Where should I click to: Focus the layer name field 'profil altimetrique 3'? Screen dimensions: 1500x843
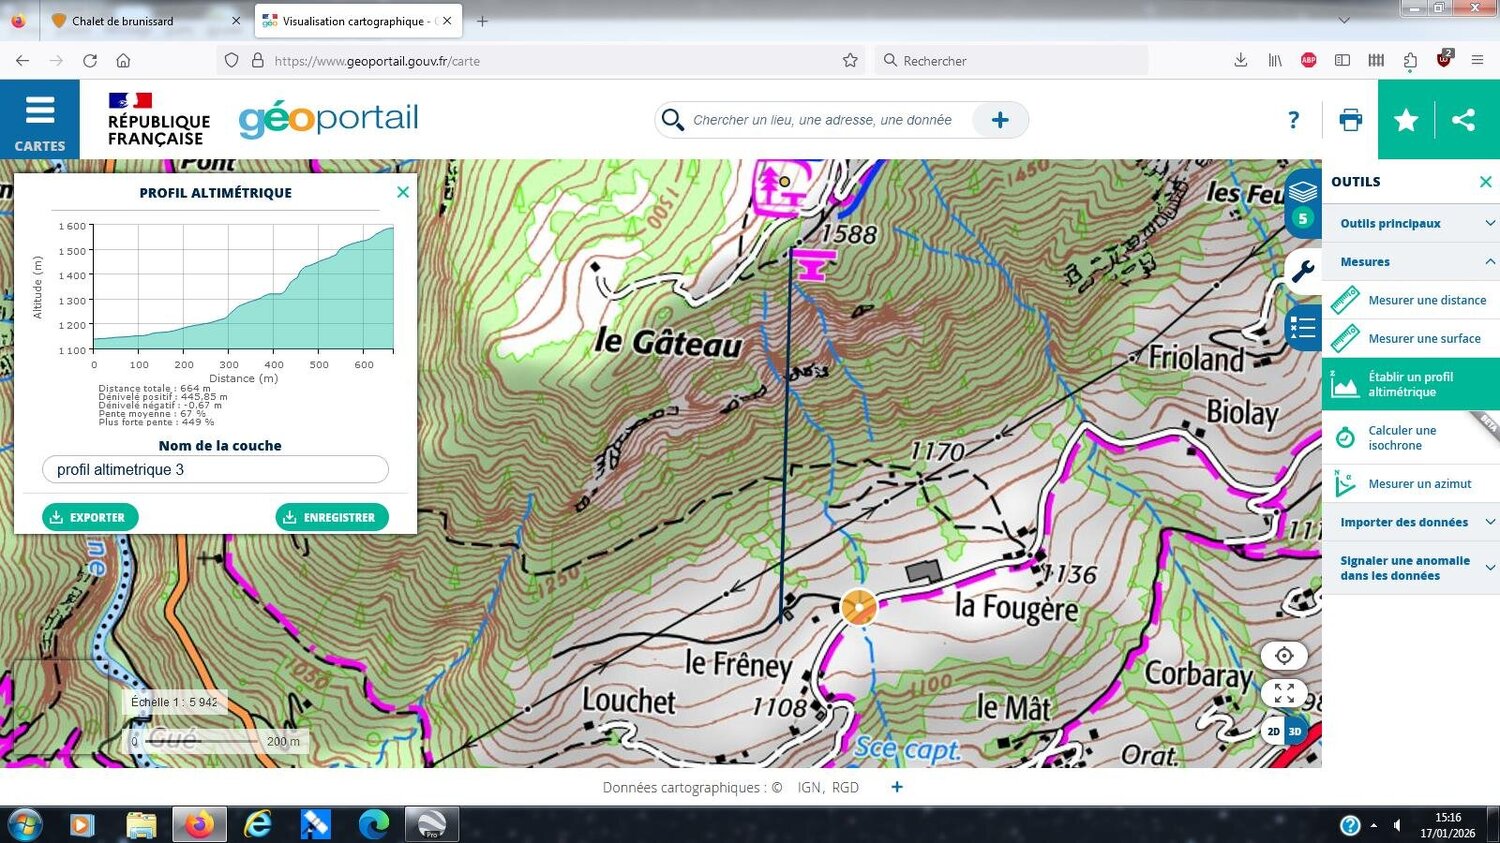click(215, 469)
